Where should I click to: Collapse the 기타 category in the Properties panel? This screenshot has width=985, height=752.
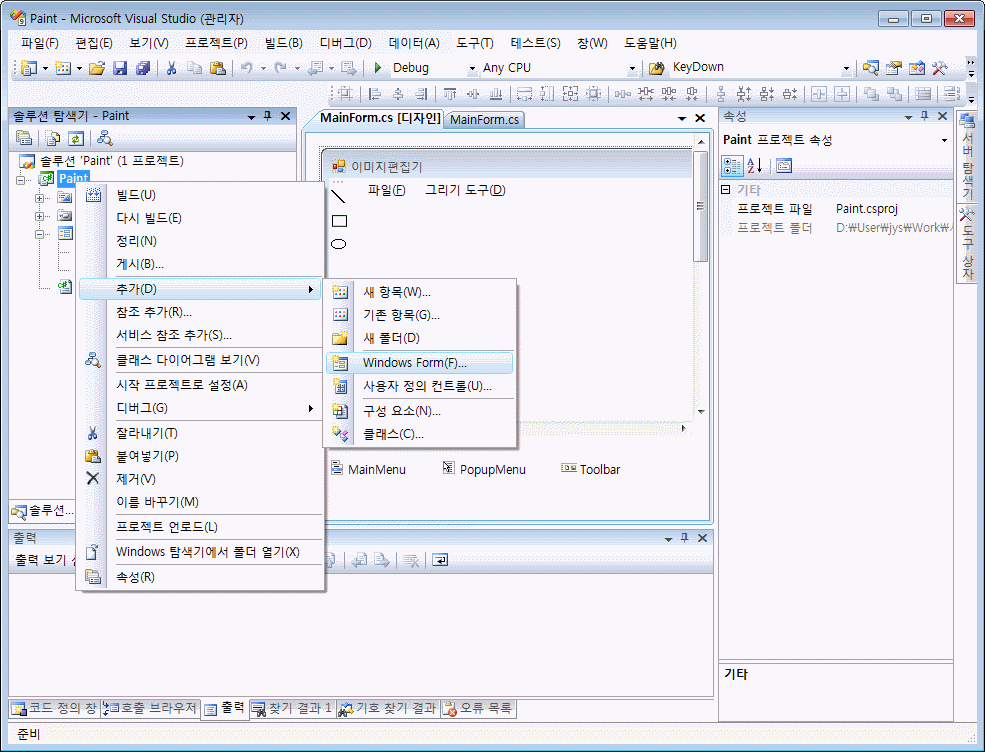click(726, 189)
